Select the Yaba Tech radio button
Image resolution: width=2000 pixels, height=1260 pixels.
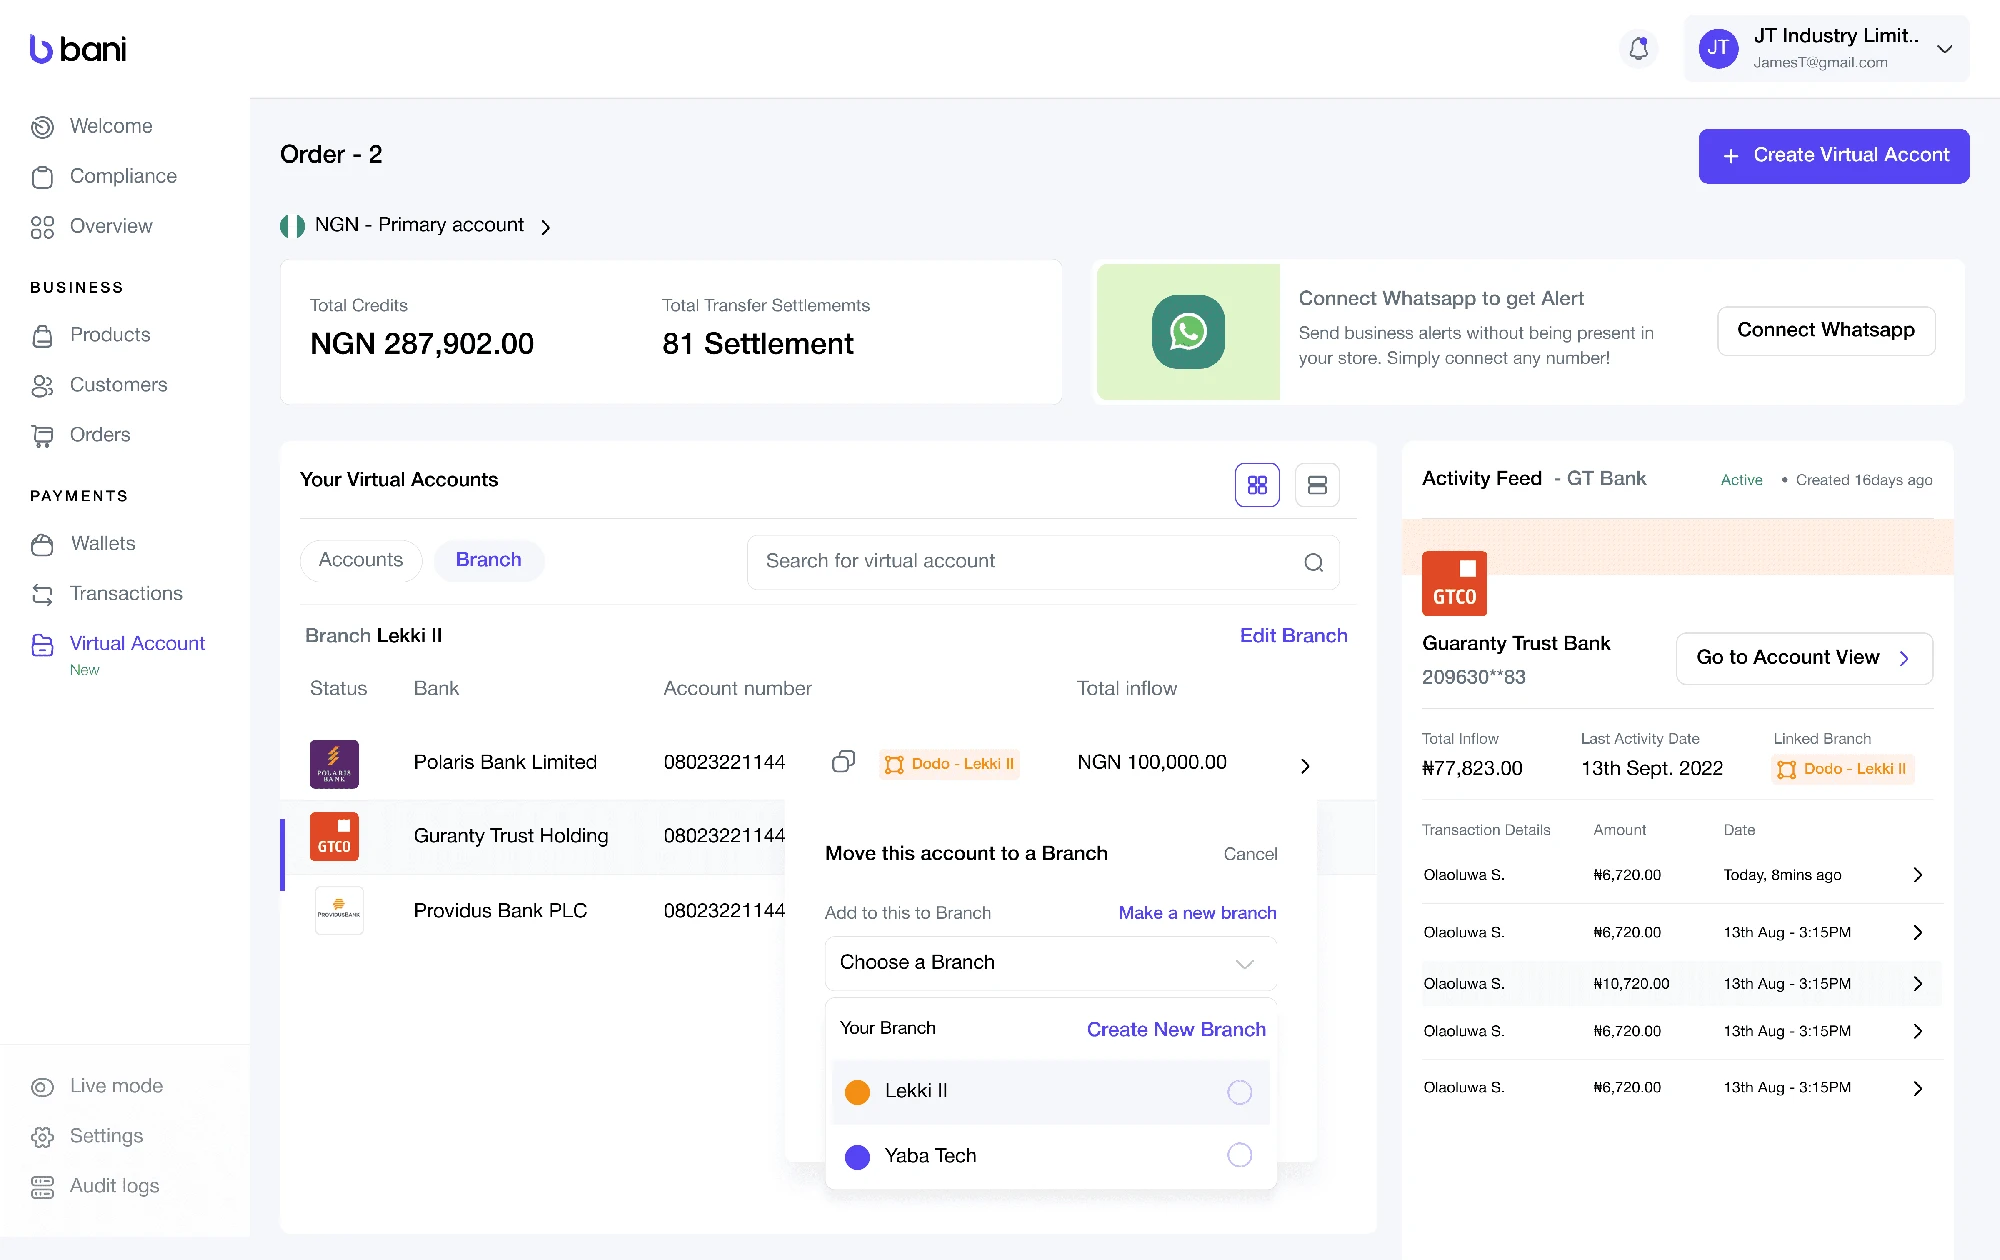(1239, 1156)
